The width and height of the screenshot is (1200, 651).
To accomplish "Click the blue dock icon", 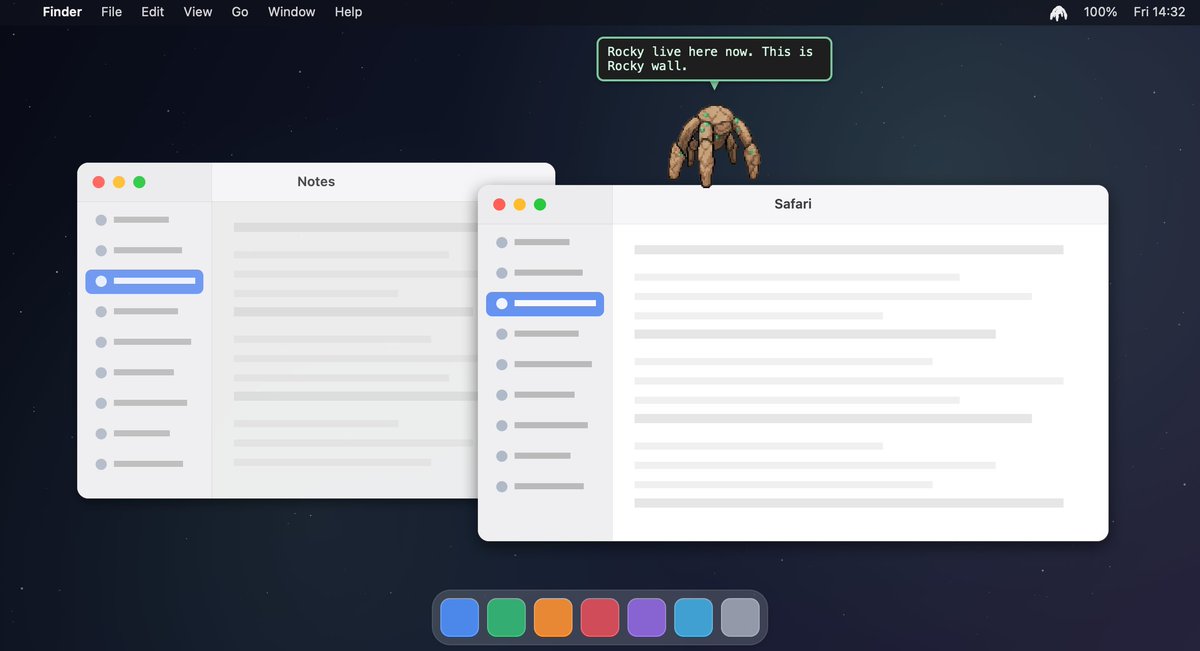I will (x=459, y=617).
